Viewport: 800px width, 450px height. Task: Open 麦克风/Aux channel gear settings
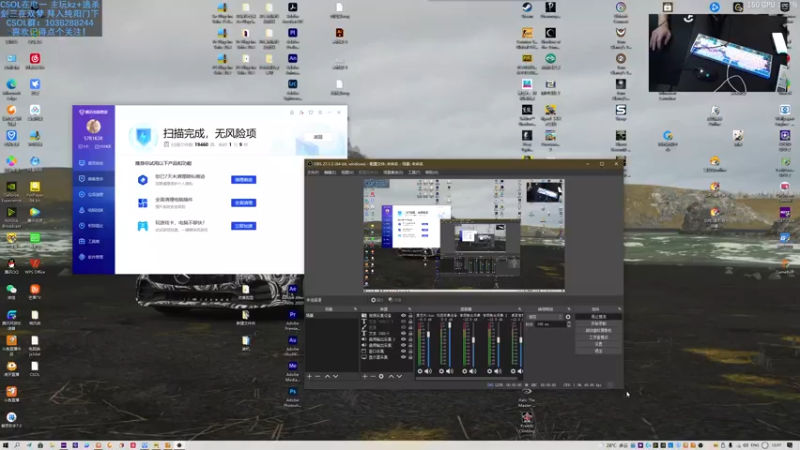click(420, 371)
